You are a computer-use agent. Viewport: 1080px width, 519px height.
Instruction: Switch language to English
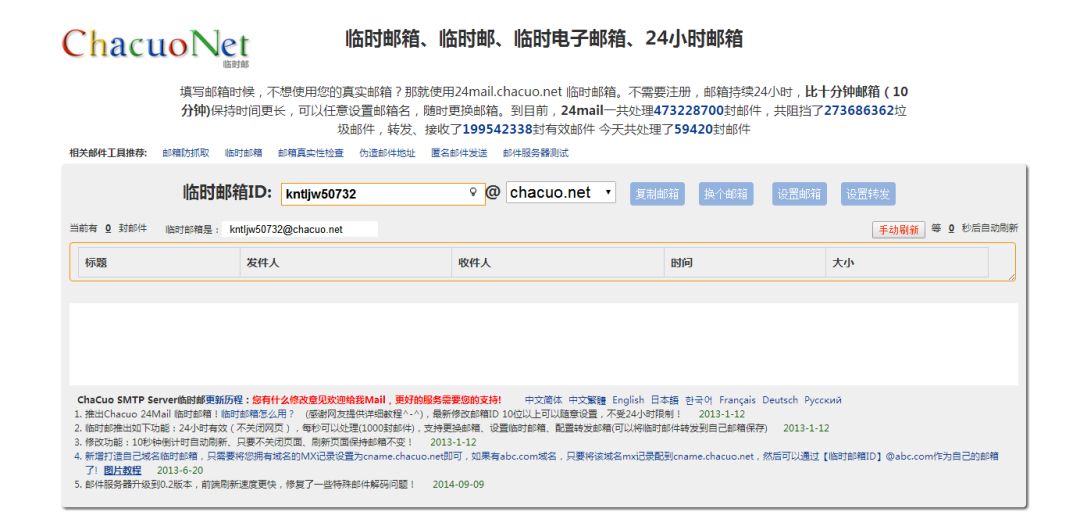628,400
